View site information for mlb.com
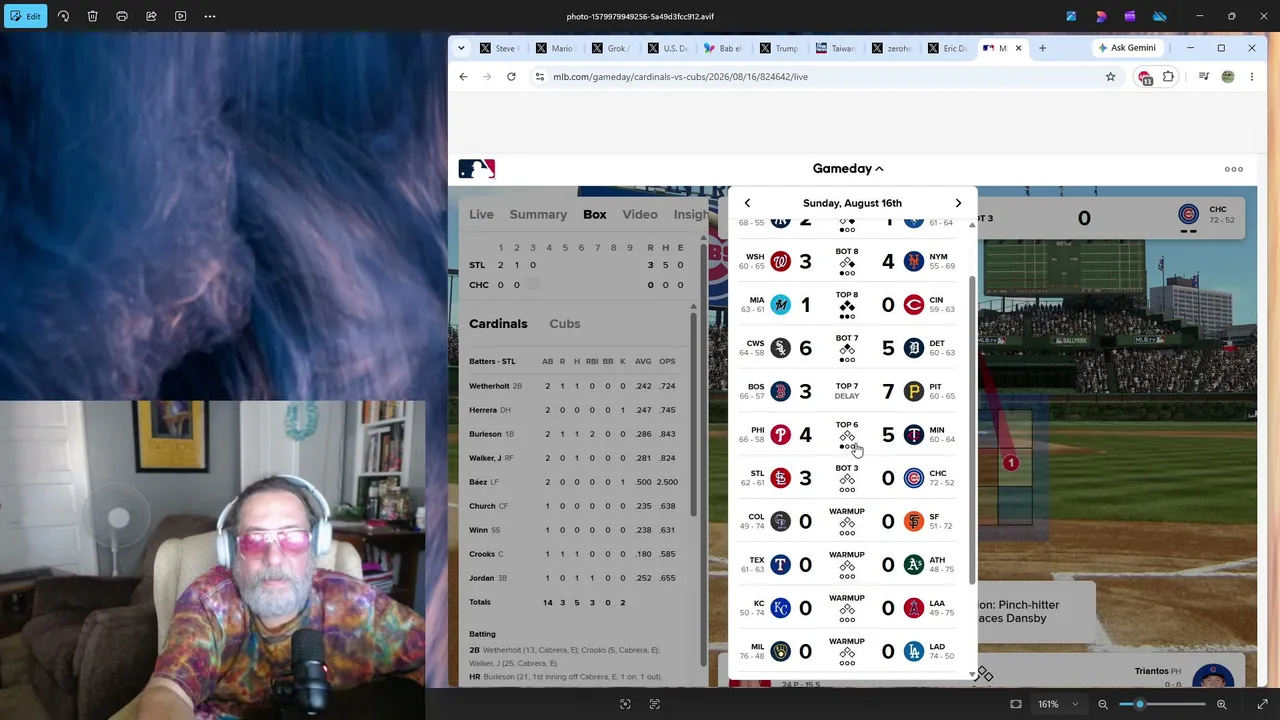 (x=540, y=77)
